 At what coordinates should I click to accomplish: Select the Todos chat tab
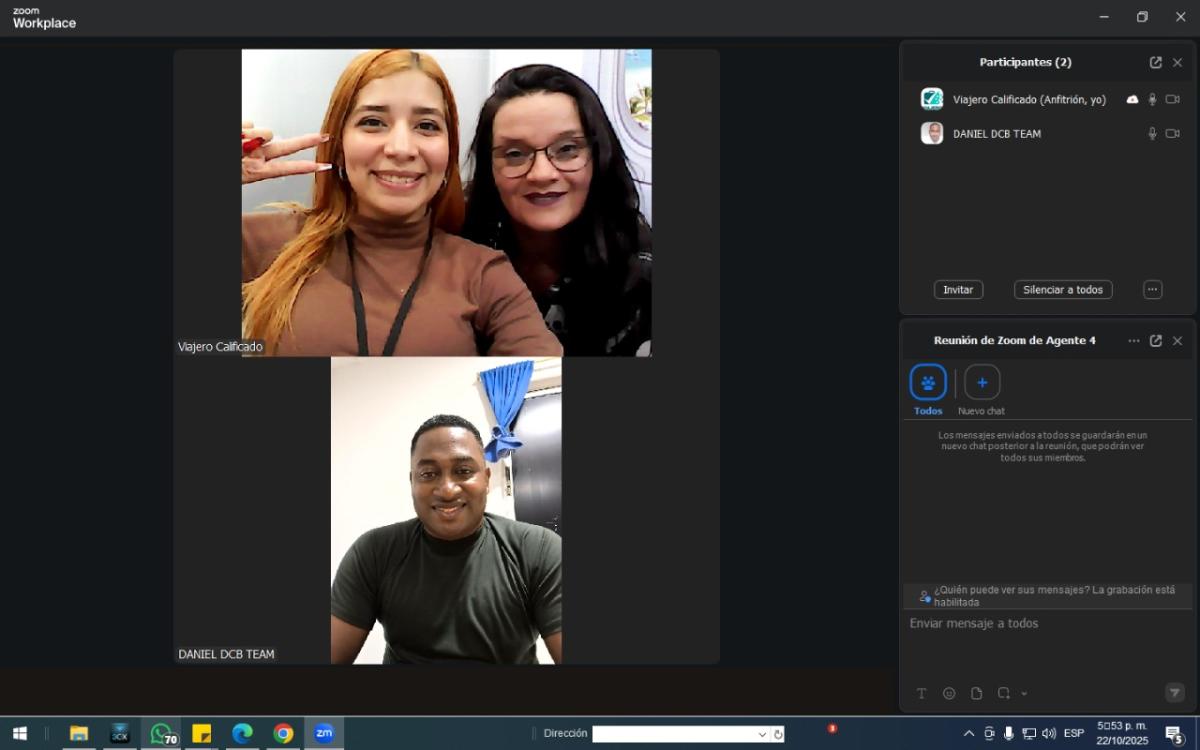click(x=928, y=383)
